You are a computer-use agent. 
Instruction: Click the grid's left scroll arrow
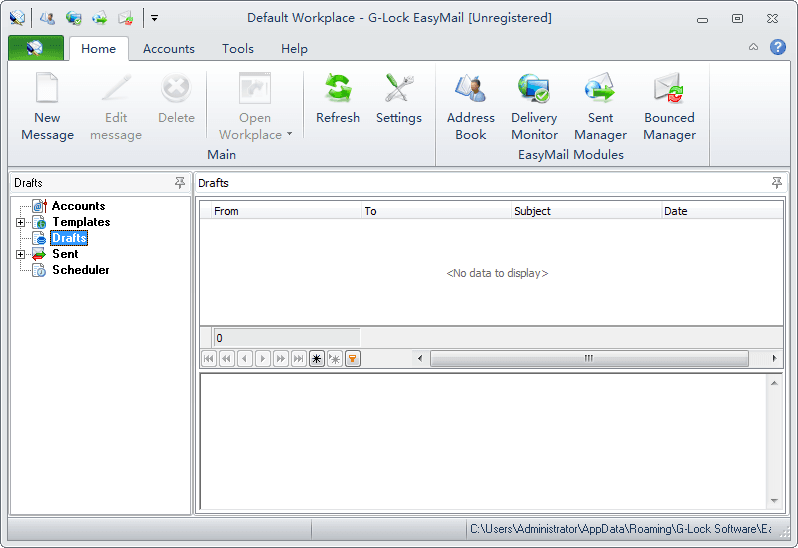tap(420, 358)
